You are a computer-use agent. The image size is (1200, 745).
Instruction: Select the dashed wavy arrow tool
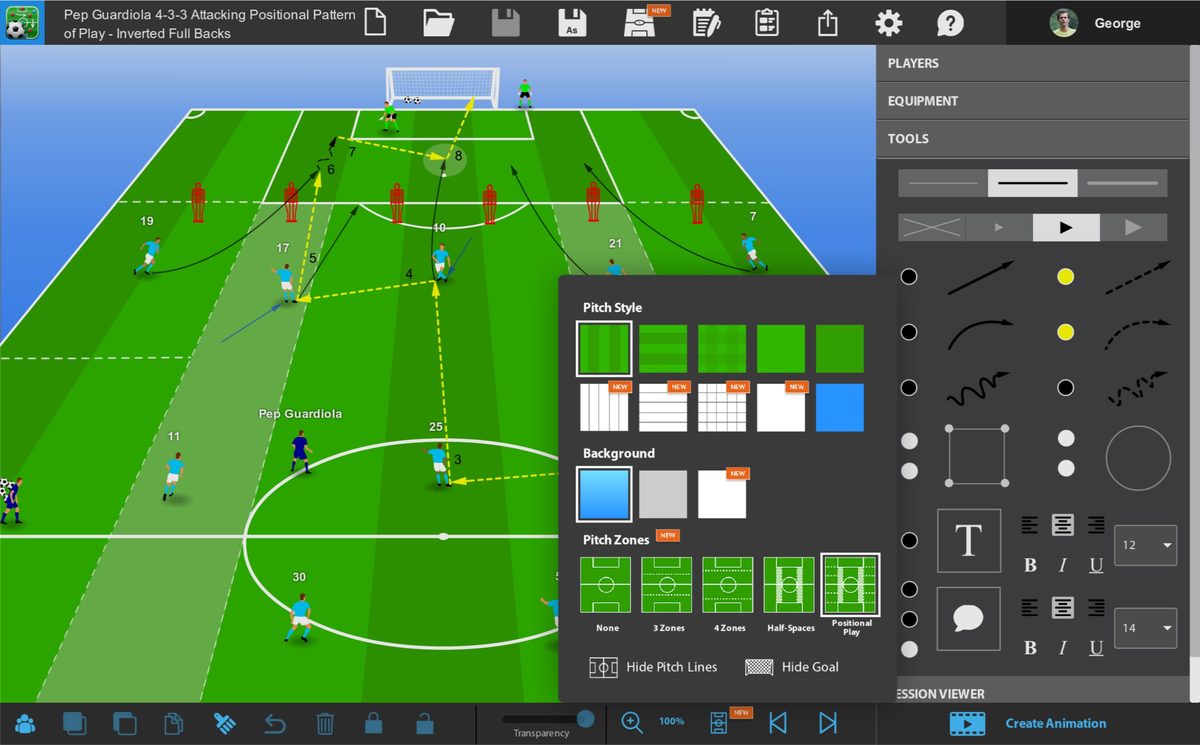click(1138, 388)
